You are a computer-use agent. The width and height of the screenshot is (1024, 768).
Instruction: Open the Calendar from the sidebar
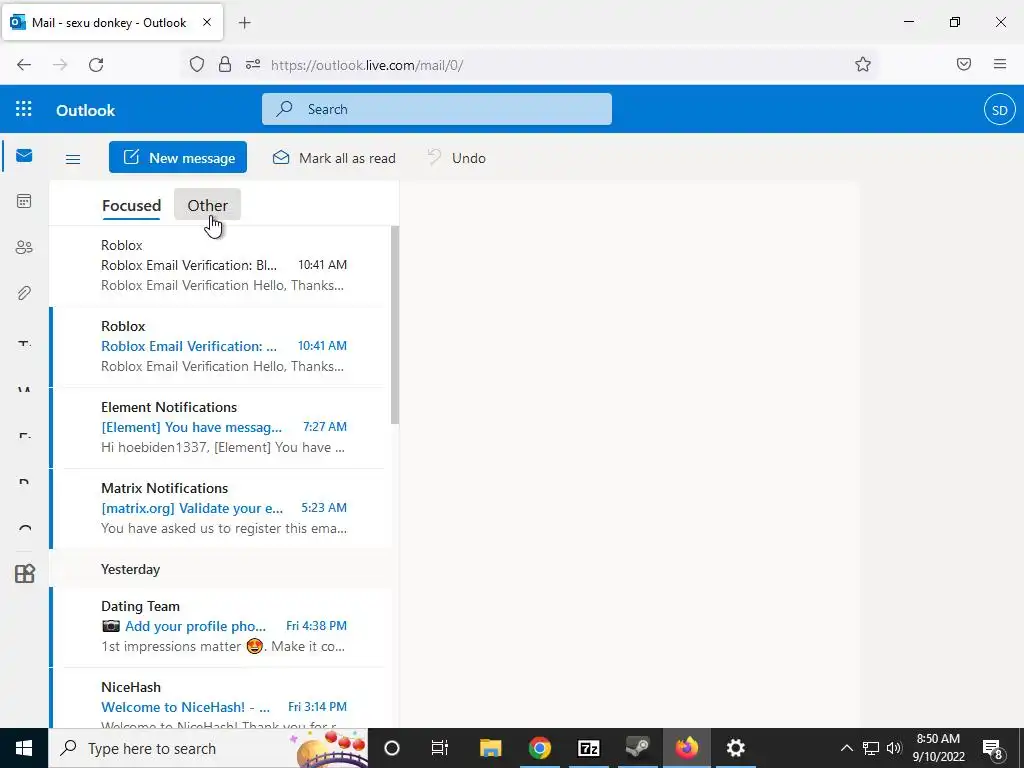pyautogui.click(x=24, y=201)
